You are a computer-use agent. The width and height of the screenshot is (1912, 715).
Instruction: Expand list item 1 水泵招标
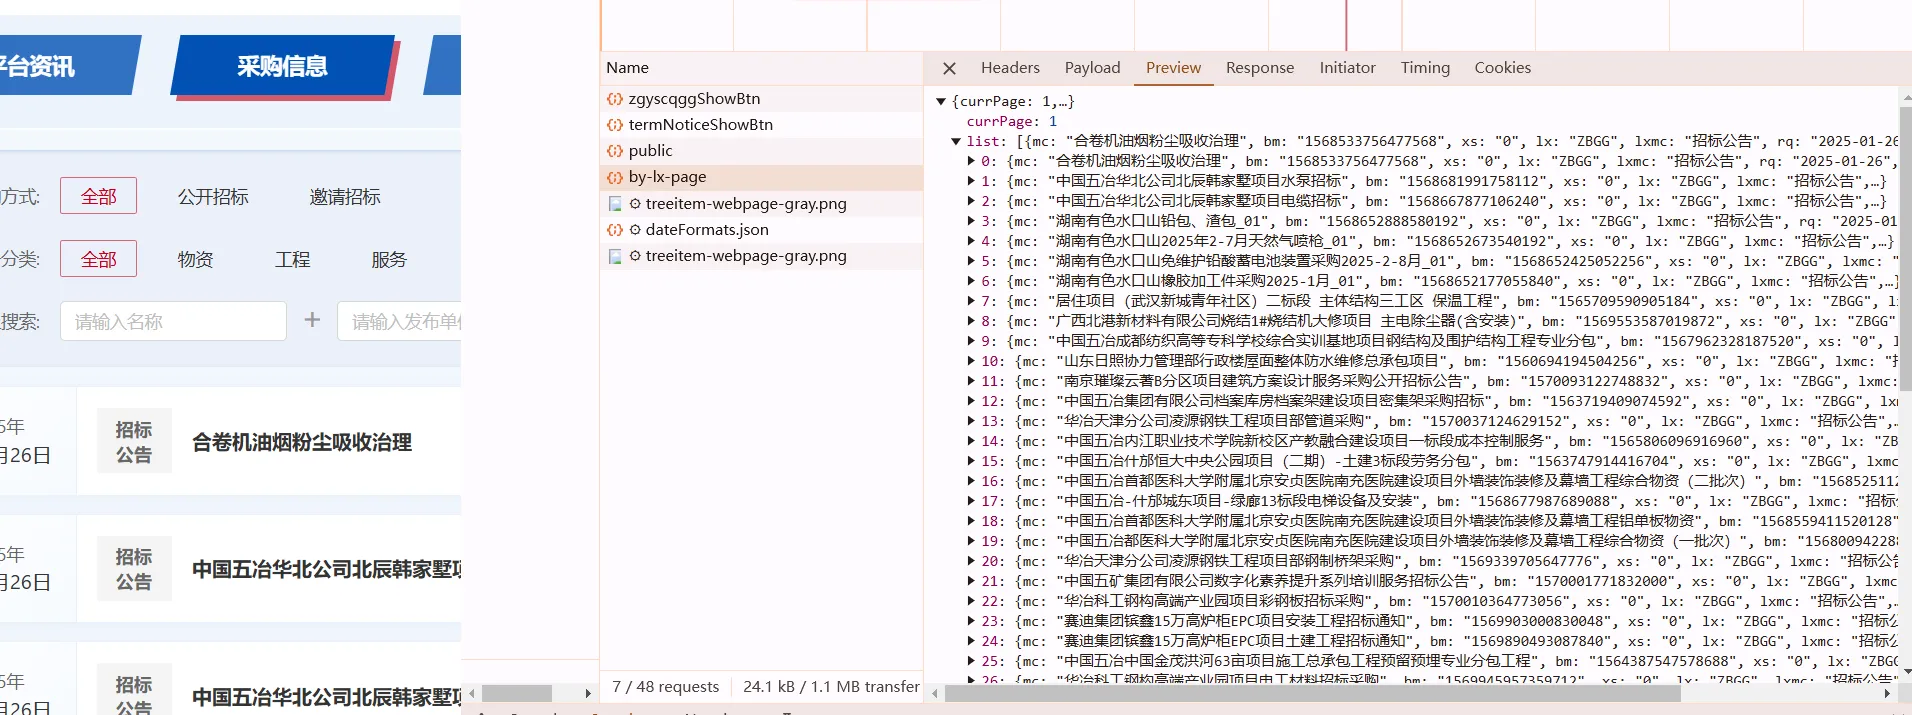[971, 181]
